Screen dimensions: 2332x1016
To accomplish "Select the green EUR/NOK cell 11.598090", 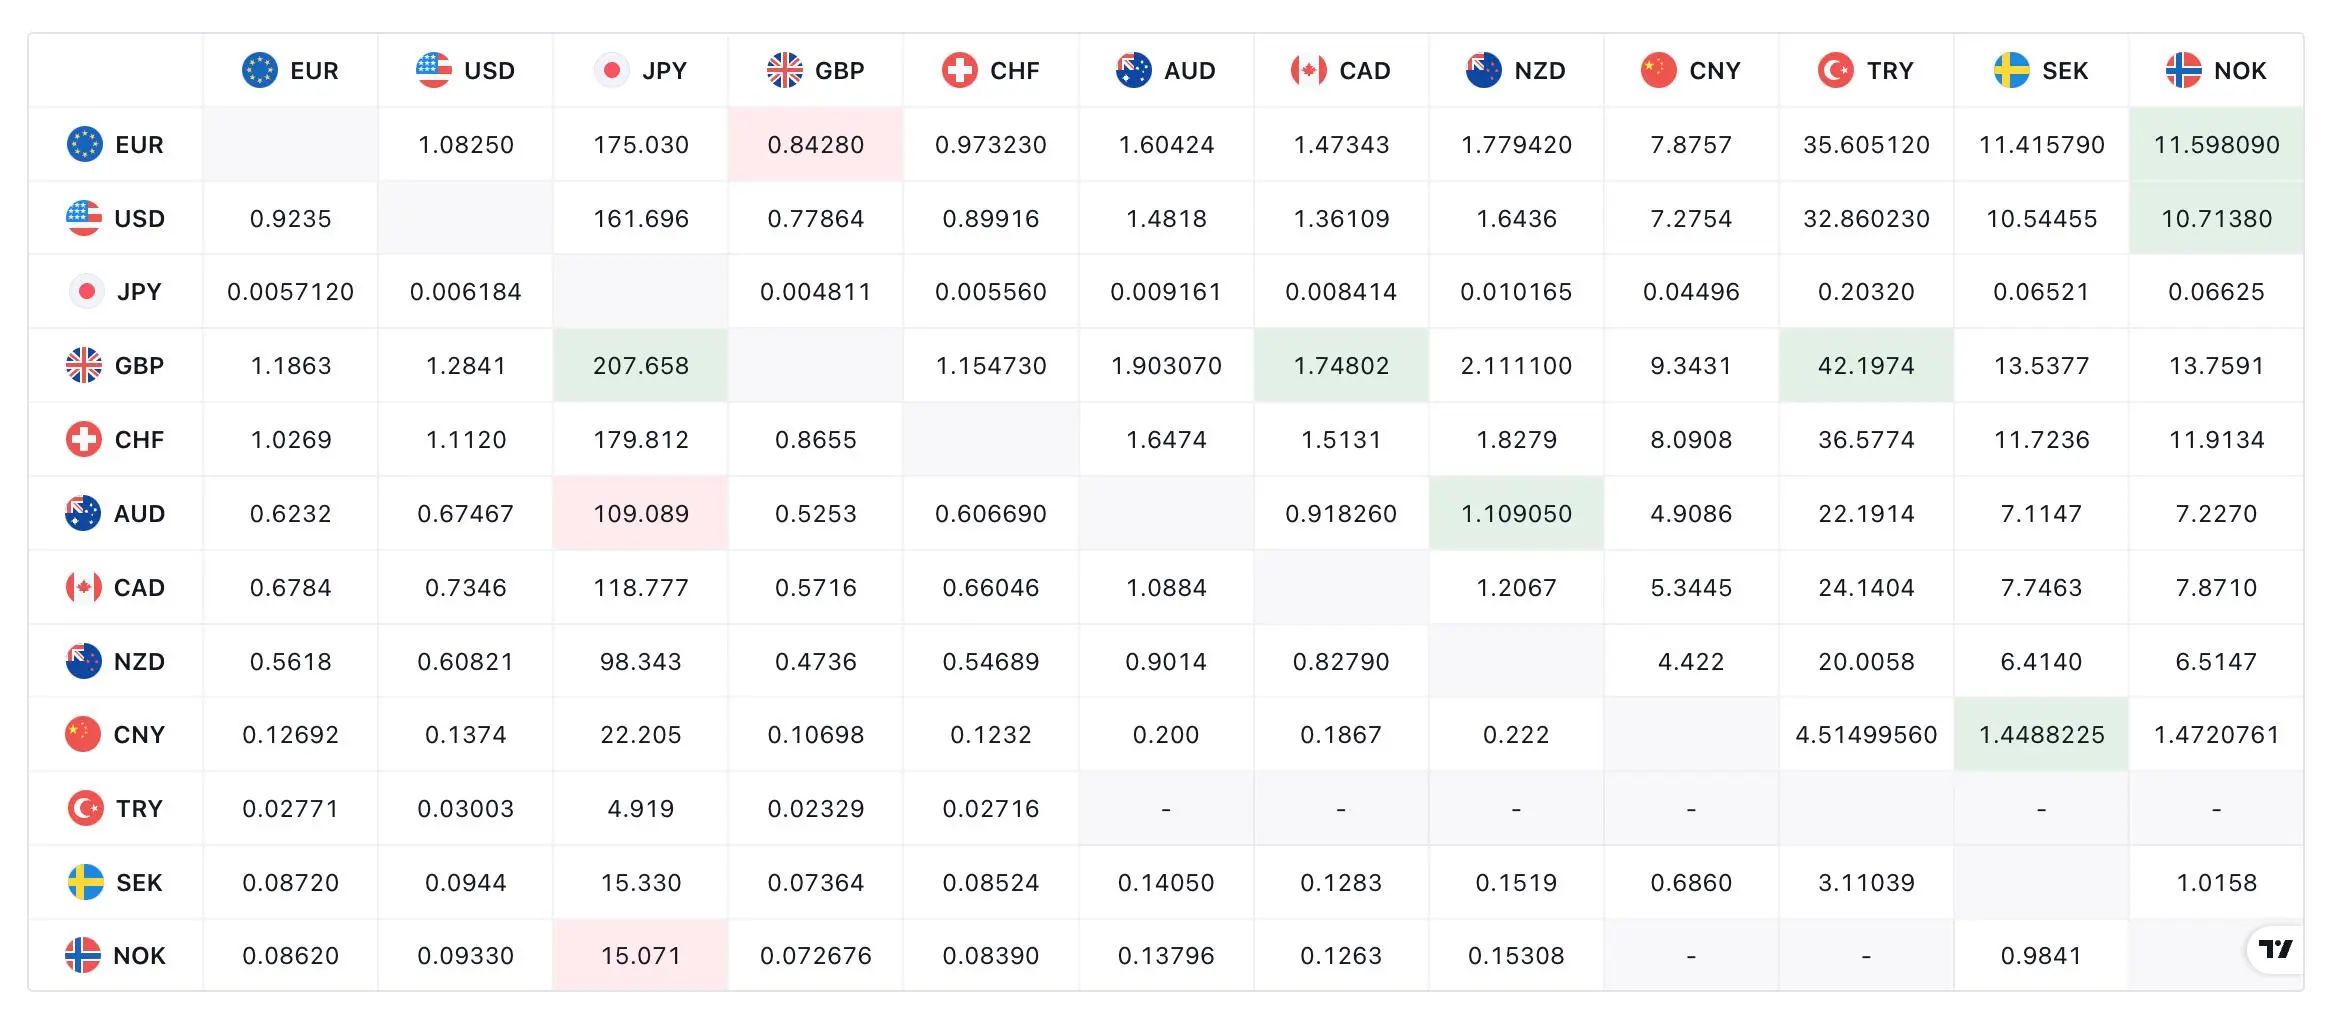I will (2217, 145).
